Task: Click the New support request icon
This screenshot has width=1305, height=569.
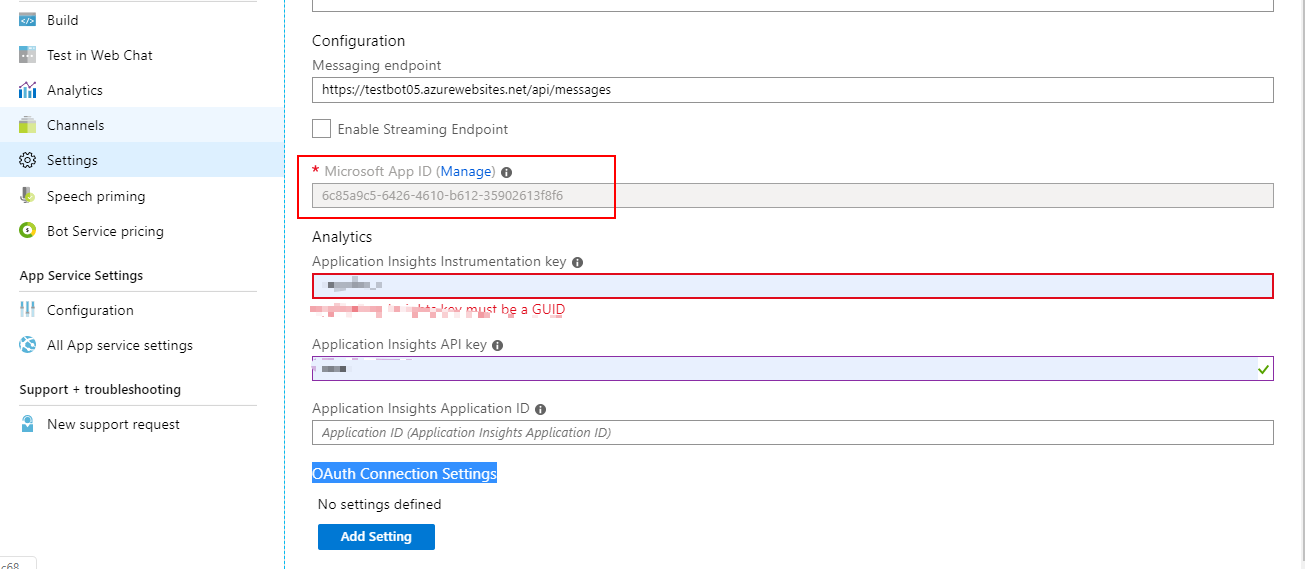Action: (x=28, y=424)
